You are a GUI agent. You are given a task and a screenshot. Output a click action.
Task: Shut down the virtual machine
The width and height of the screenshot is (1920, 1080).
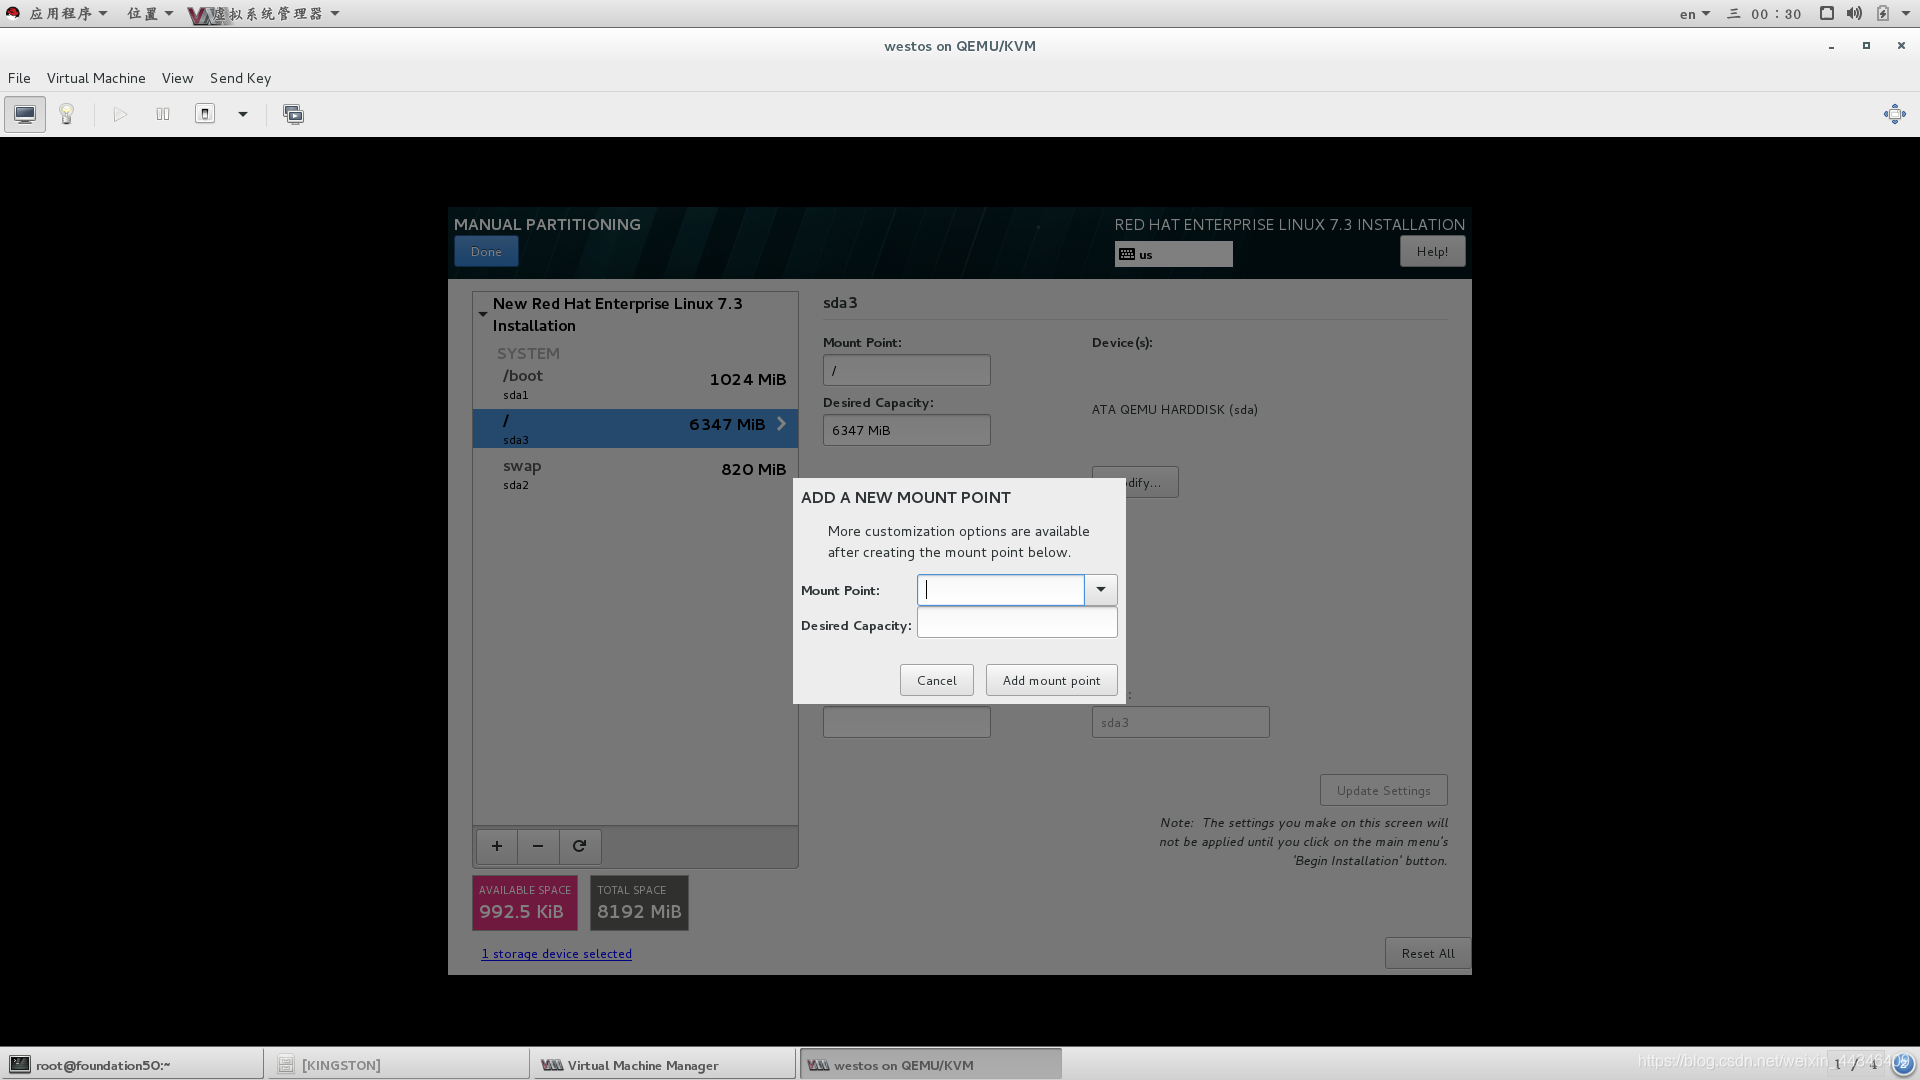205,114
